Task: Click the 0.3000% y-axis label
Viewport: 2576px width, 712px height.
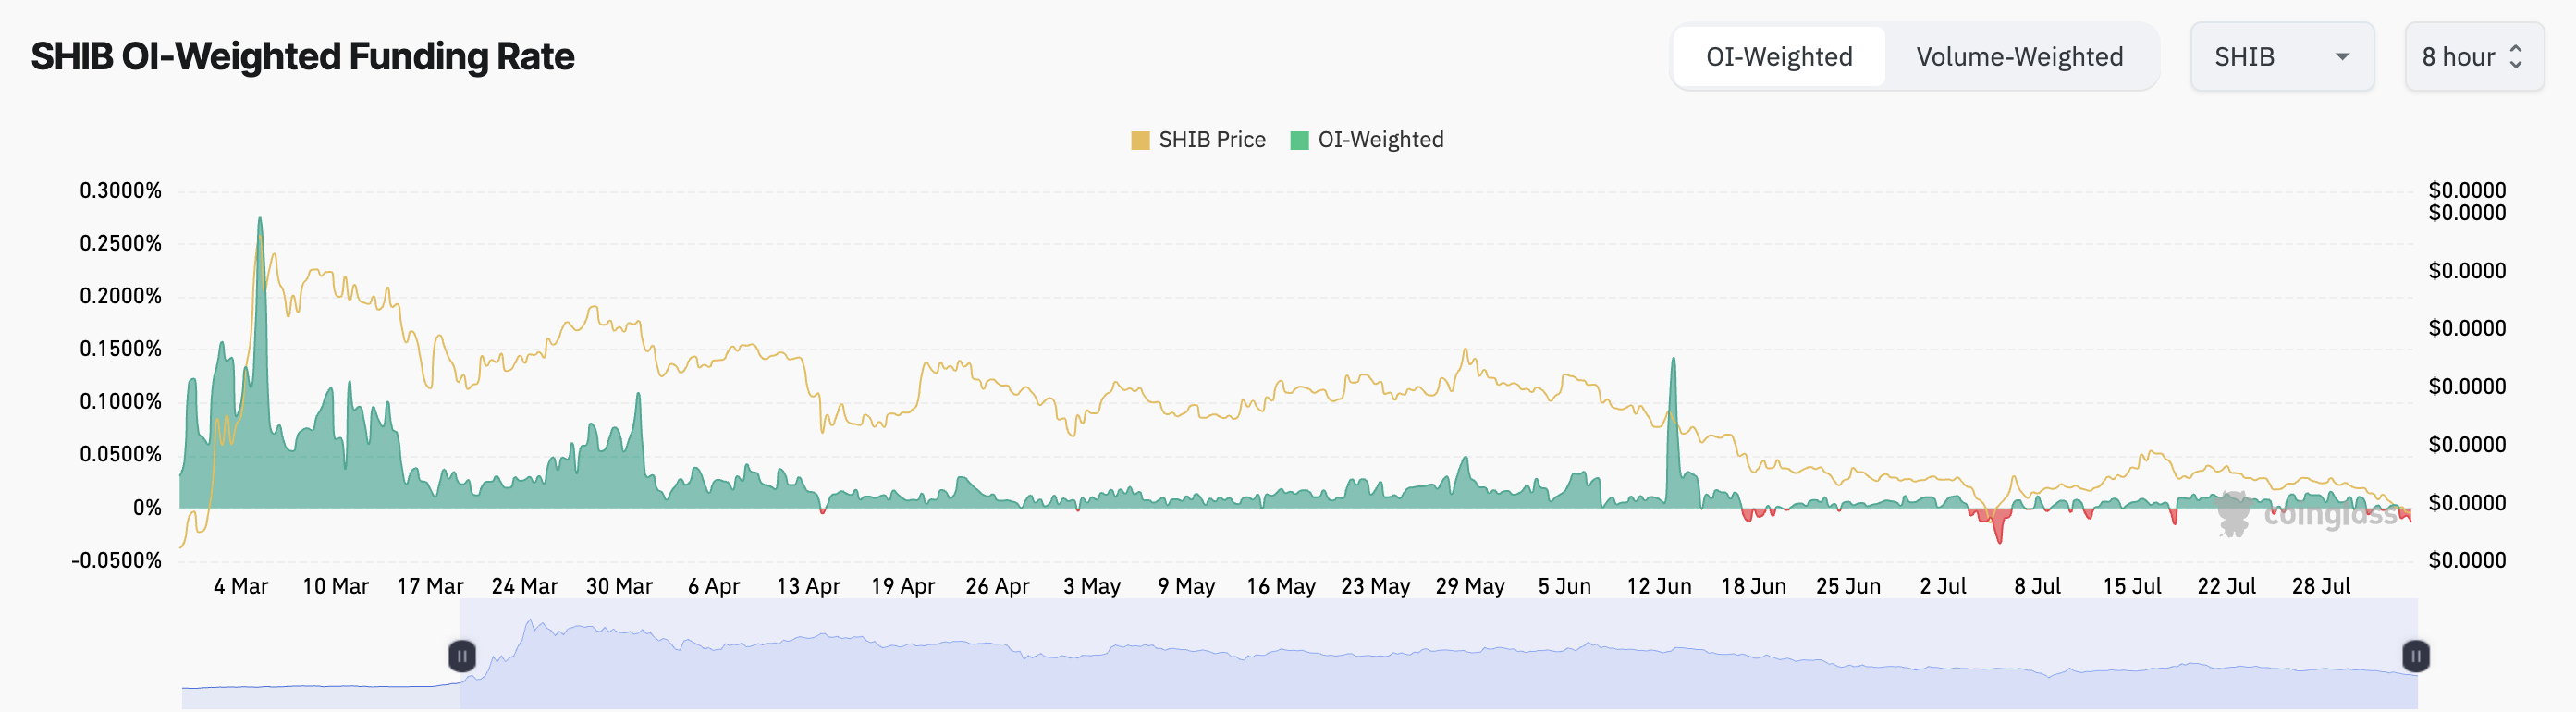Action: click(x=120, y=190)
